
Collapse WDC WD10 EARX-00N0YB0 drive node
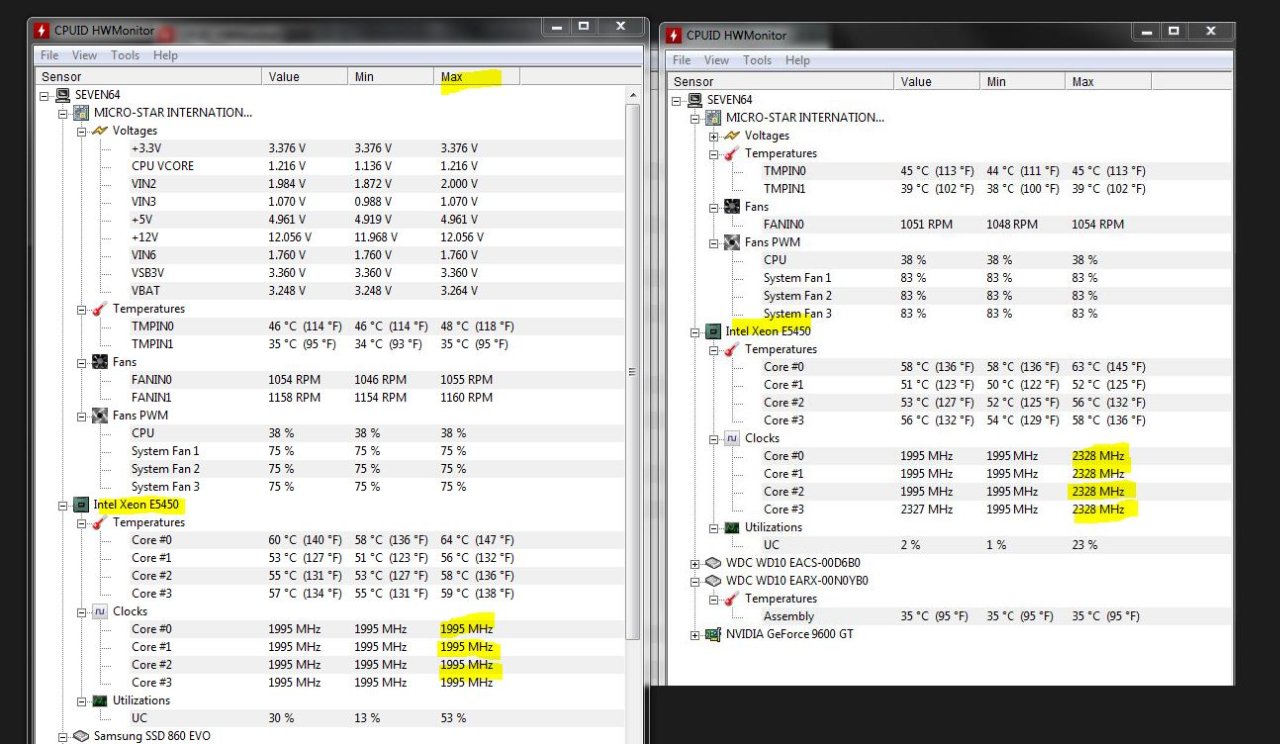click(x=695, y=581)
